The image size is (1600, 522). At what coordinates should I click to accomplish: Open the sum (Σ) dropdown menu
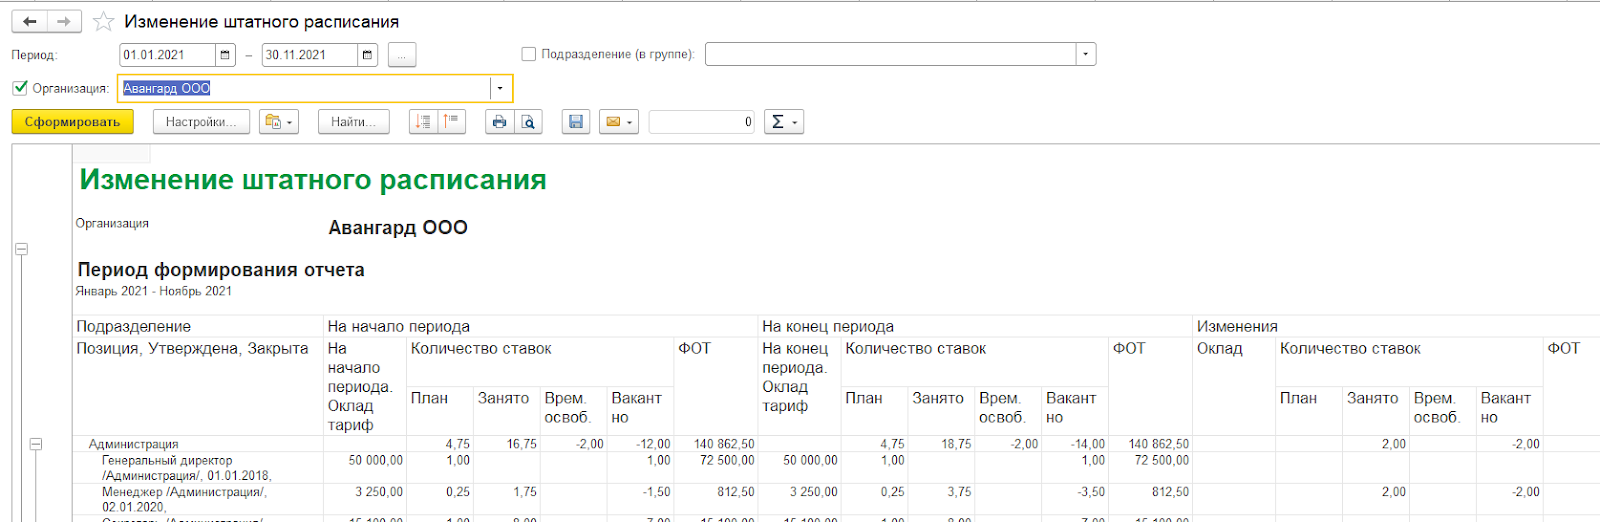784,122
